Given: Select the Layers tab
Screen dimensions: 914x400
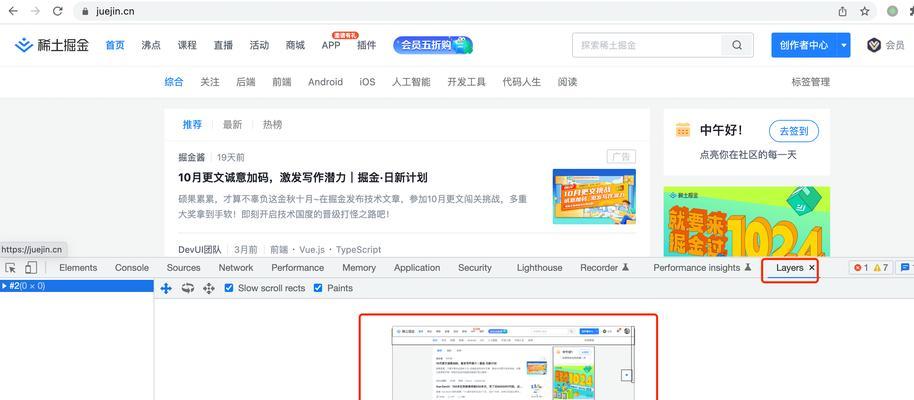Looking at the screenshot, I should [789, 268].
